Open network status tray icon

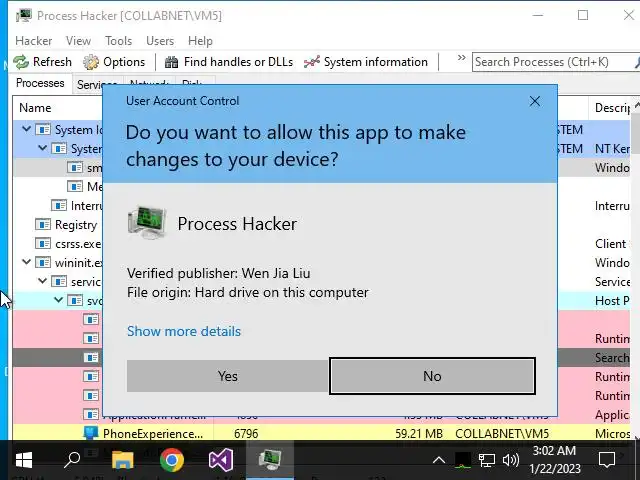pyautogui.click(x=487, y=460)
